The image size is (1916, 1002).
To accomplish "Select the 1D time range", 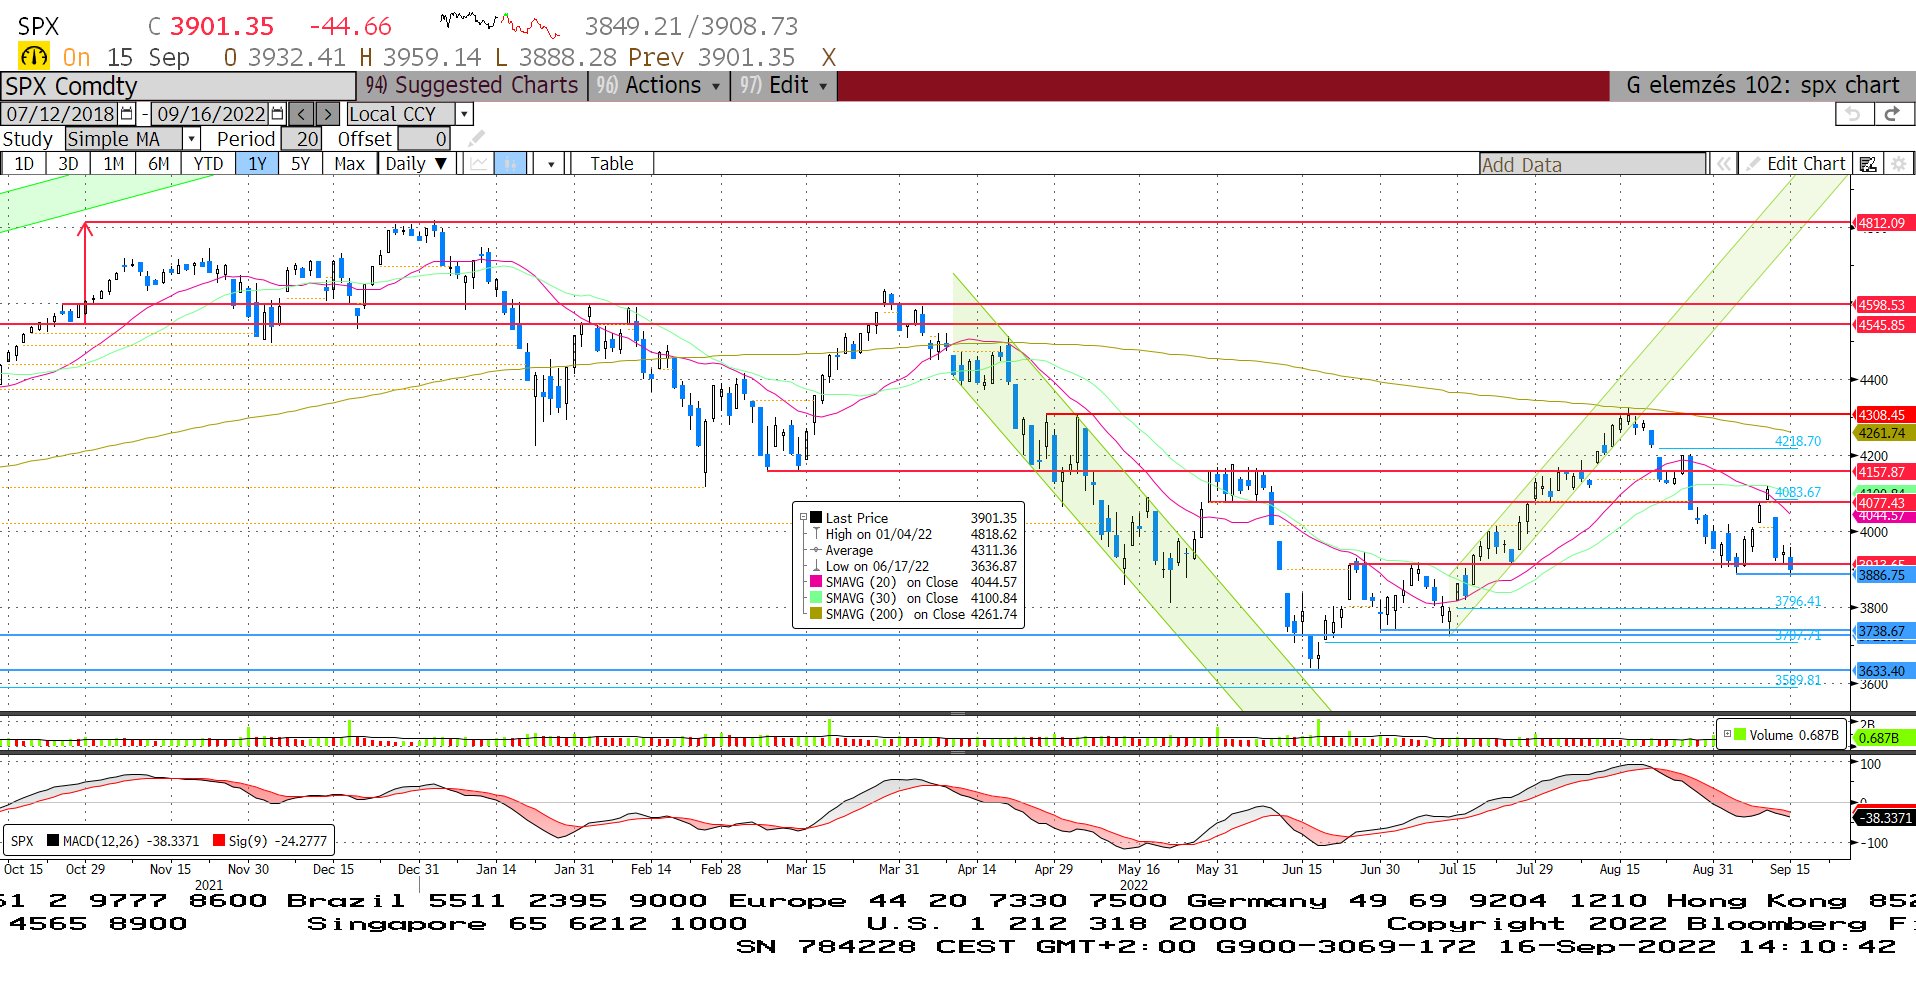I will tap(24, 164).
